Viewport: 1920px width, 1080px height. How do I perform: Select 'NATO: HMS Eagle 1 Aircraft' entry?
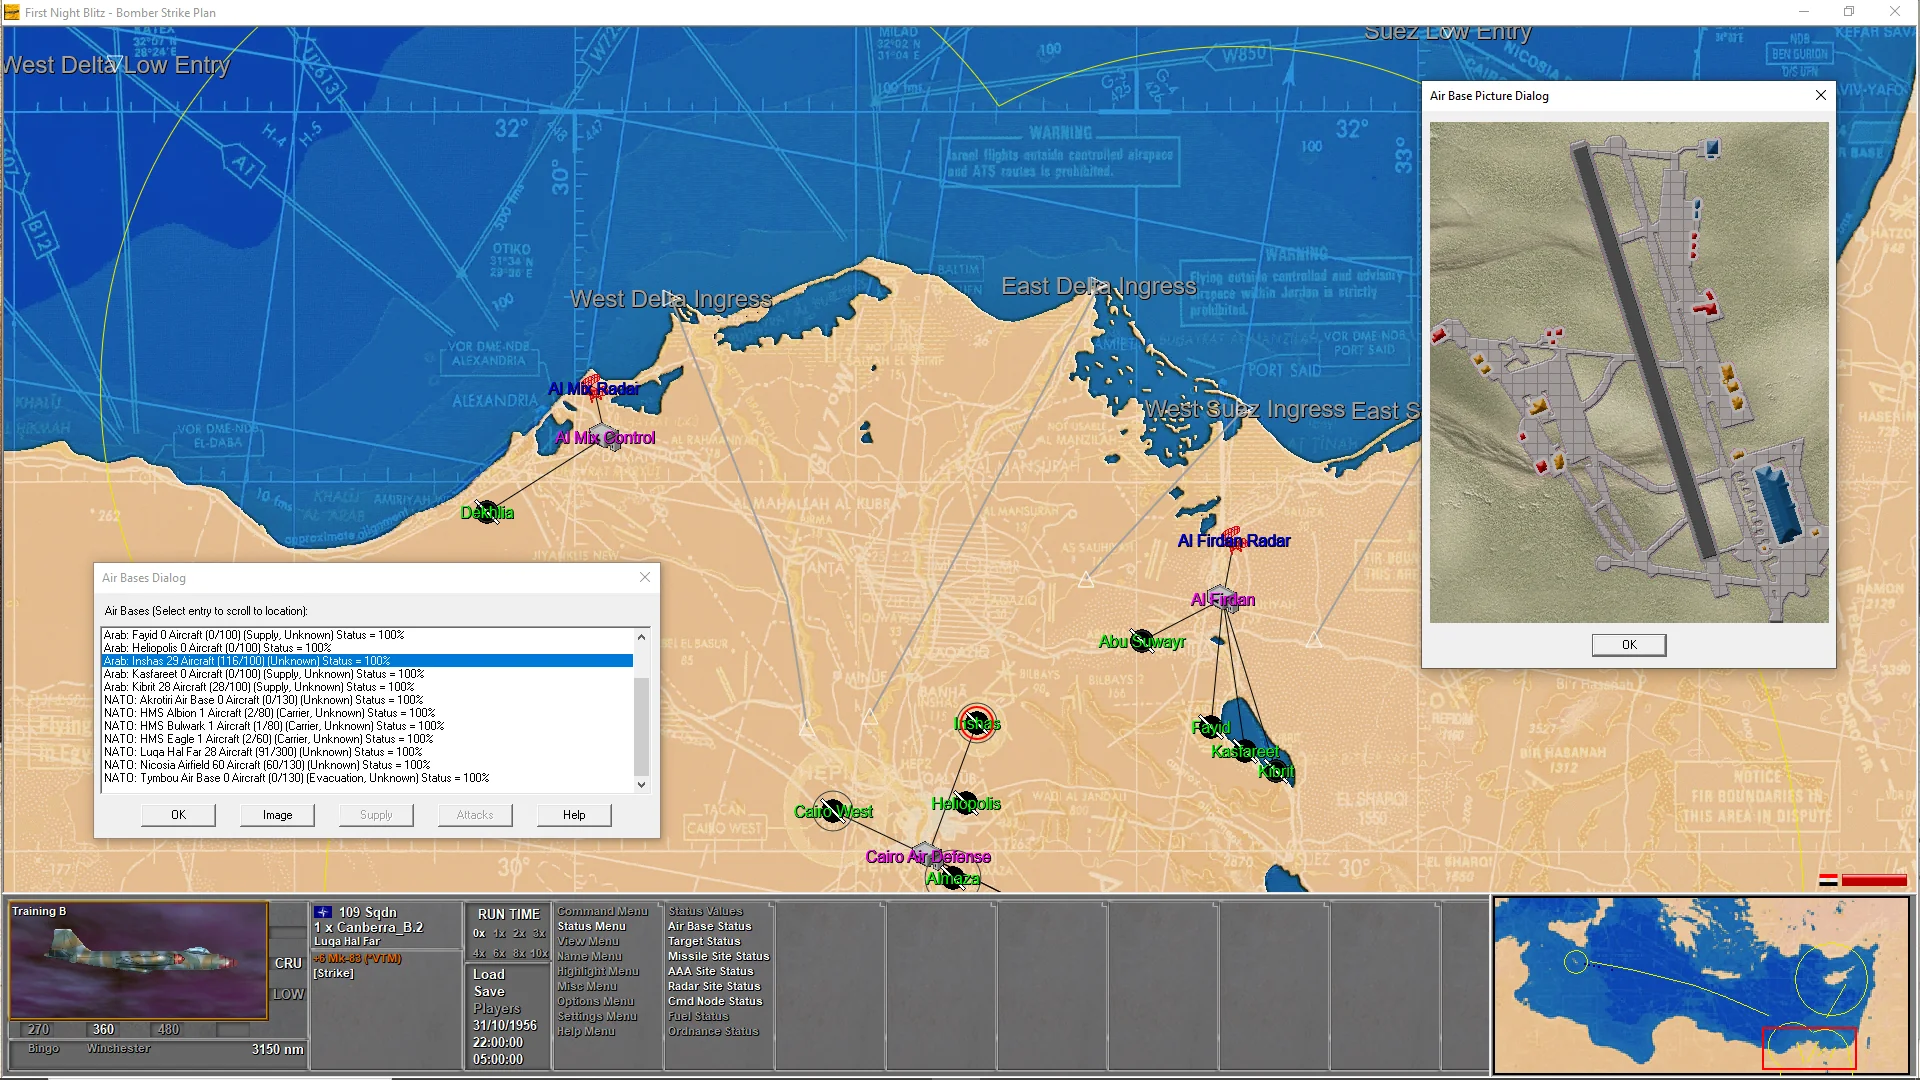point(367,739)
